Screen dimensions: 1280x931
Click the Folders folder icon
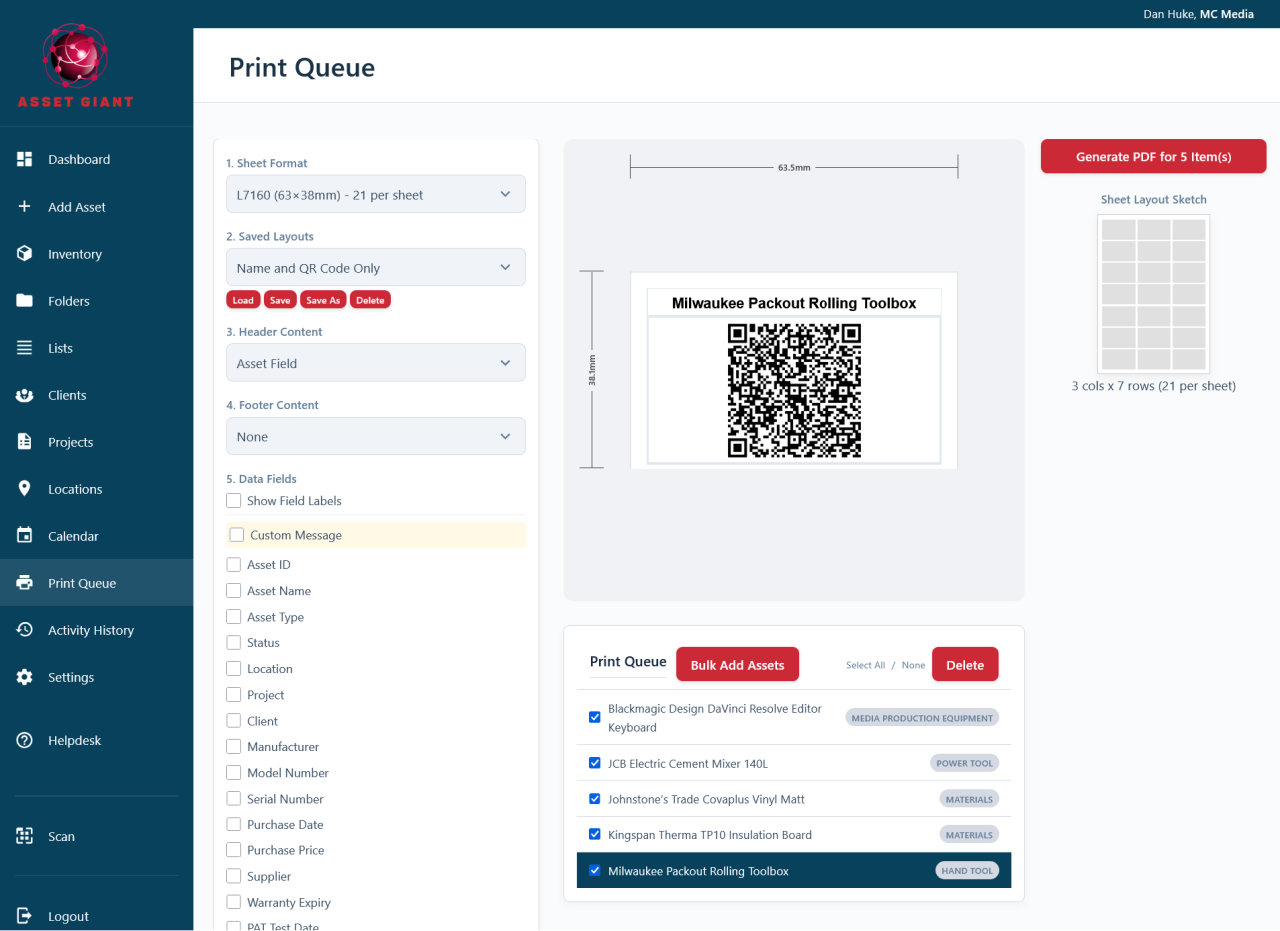pos(25,301)
